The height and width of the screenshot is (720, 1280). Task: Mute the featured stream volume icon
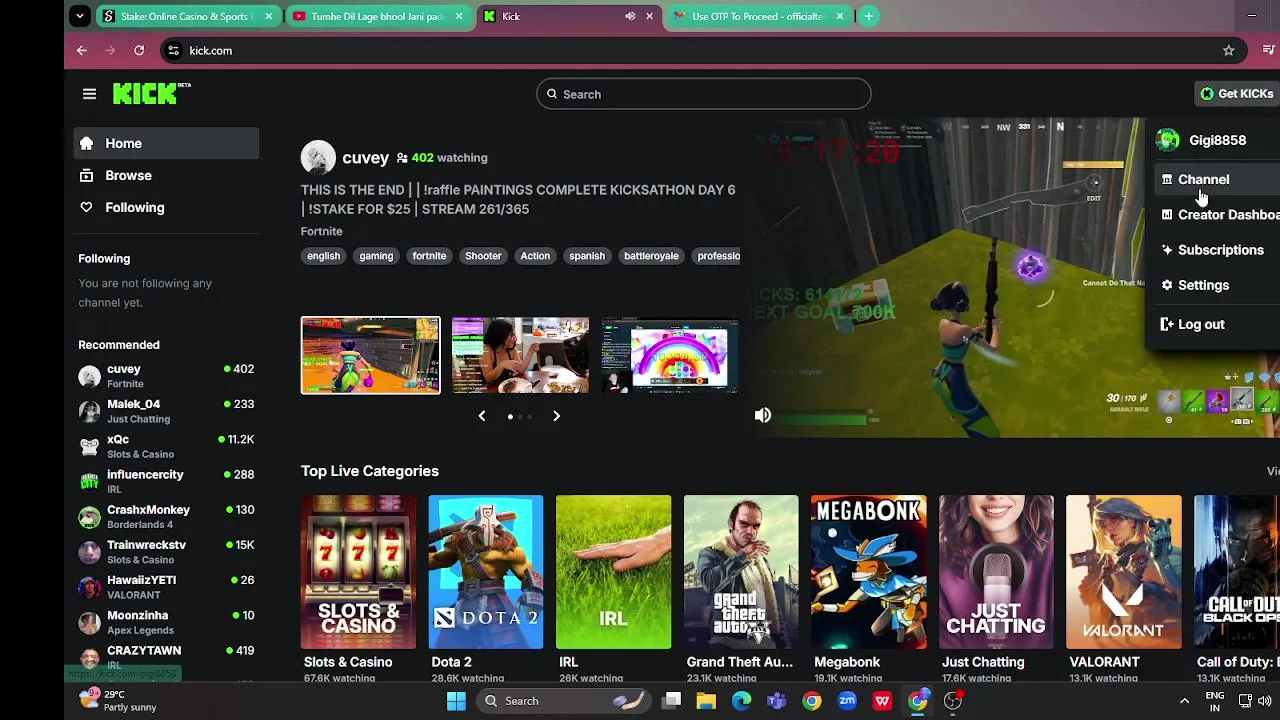pyautogui.click(x=763, y=415)
